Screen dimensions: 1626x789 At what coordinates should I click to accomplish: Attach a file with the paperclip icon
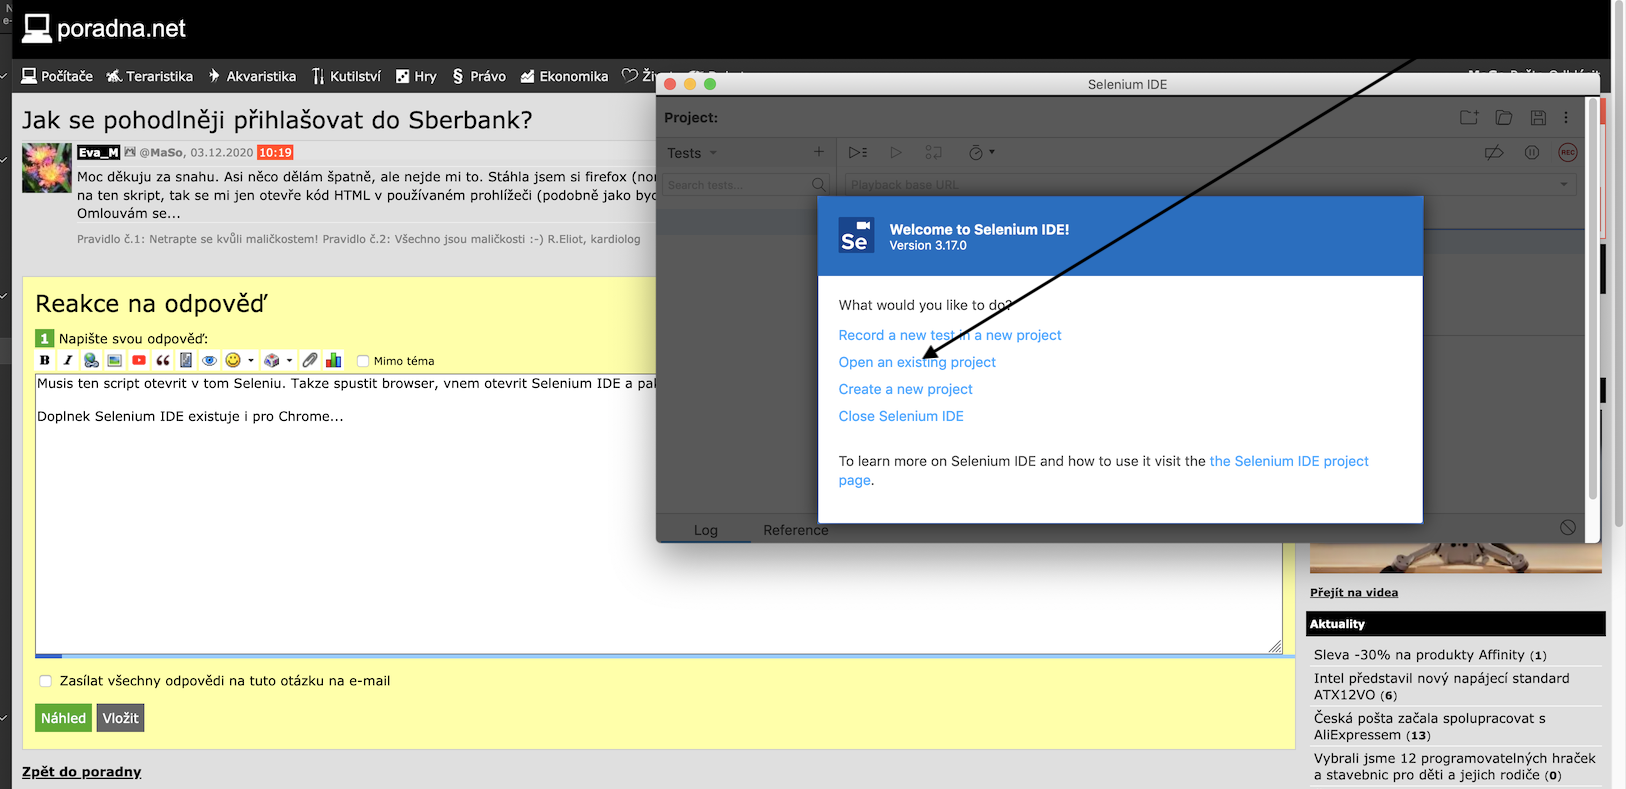coord(310,360)
